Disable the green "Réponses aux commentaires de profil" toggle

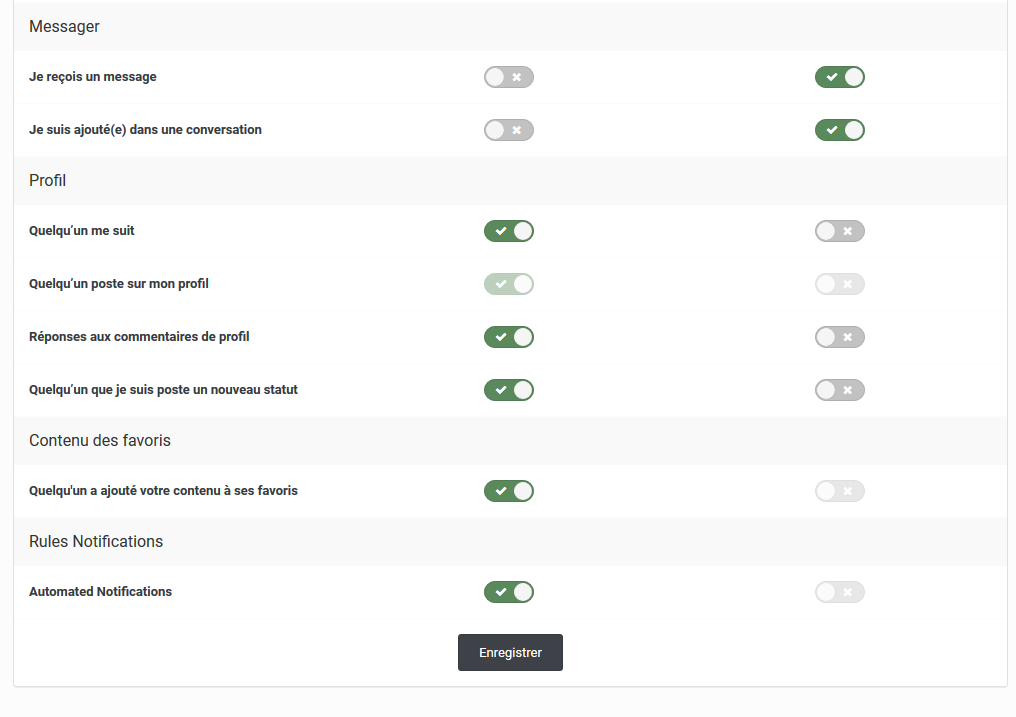(x=509, y=337)
